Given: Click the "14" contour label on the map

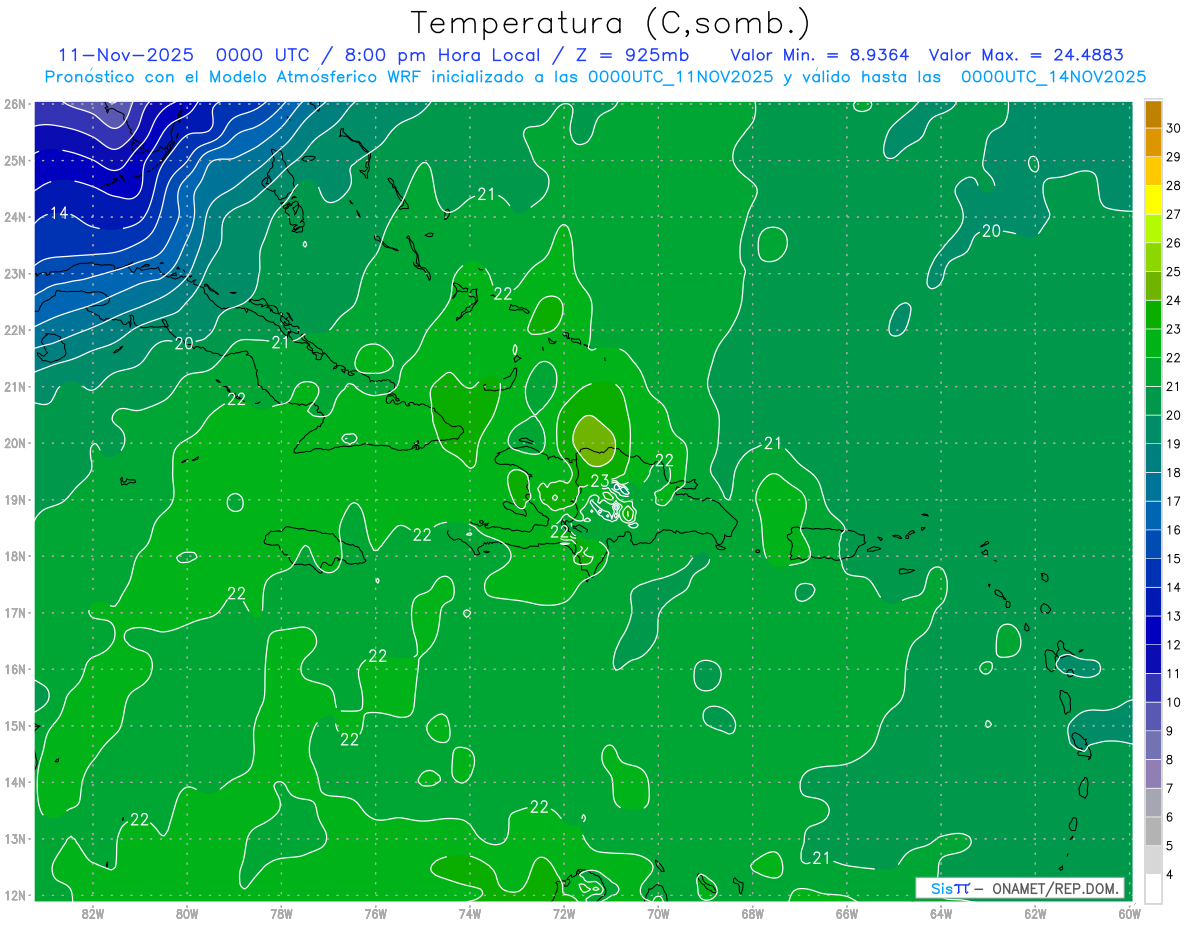Looking at the screenshot, I should 59,213.
